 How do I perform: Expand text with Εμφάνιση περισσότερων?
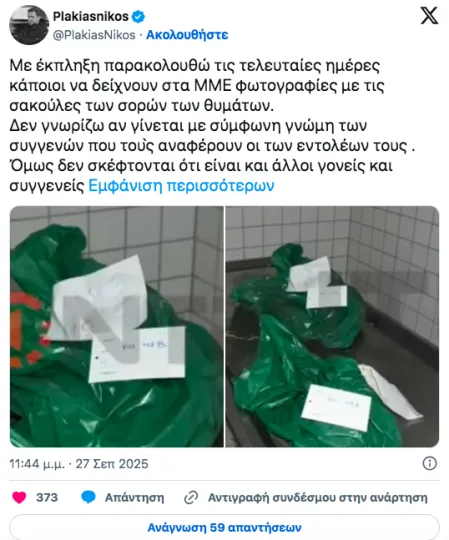tap(181, 186)
